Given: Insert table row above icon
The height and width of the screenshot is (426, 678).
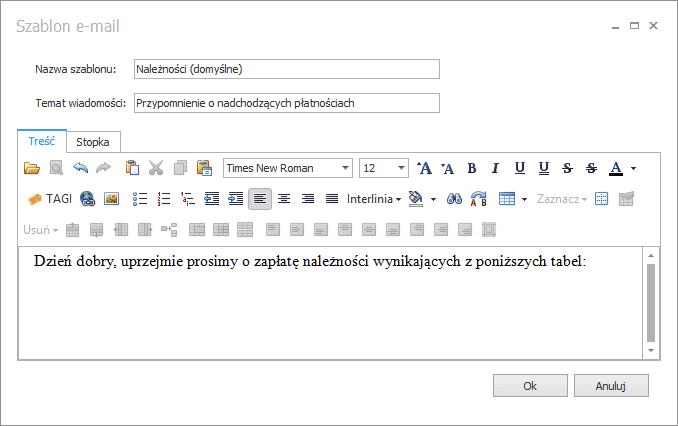Looking at the screenshot, I should pyautogui.click(x=73, y=230).
